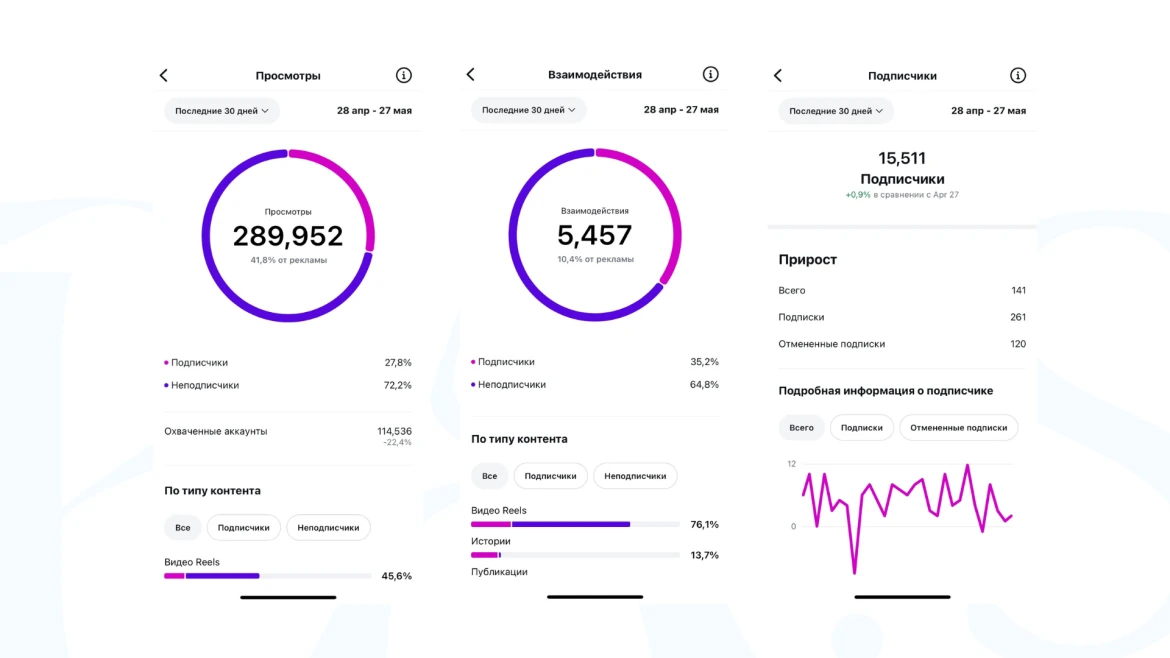This screenshot has width=1170, height=658.
Task: Click the 289,952 views donut chart
Action: (288, 236)
